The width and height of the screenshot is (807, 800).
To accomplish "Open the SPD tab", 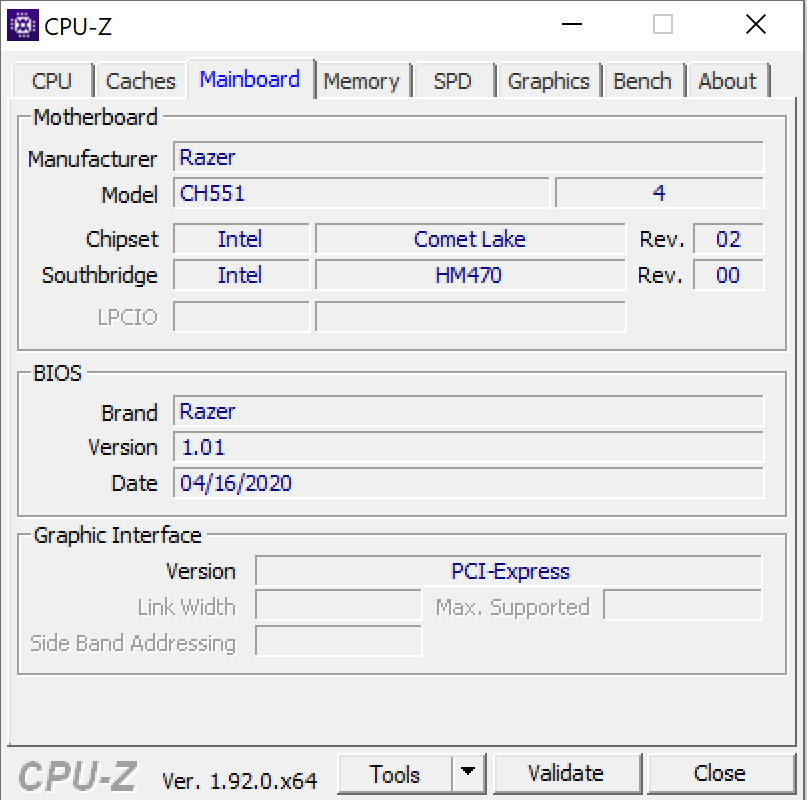I will coord(452,81).
